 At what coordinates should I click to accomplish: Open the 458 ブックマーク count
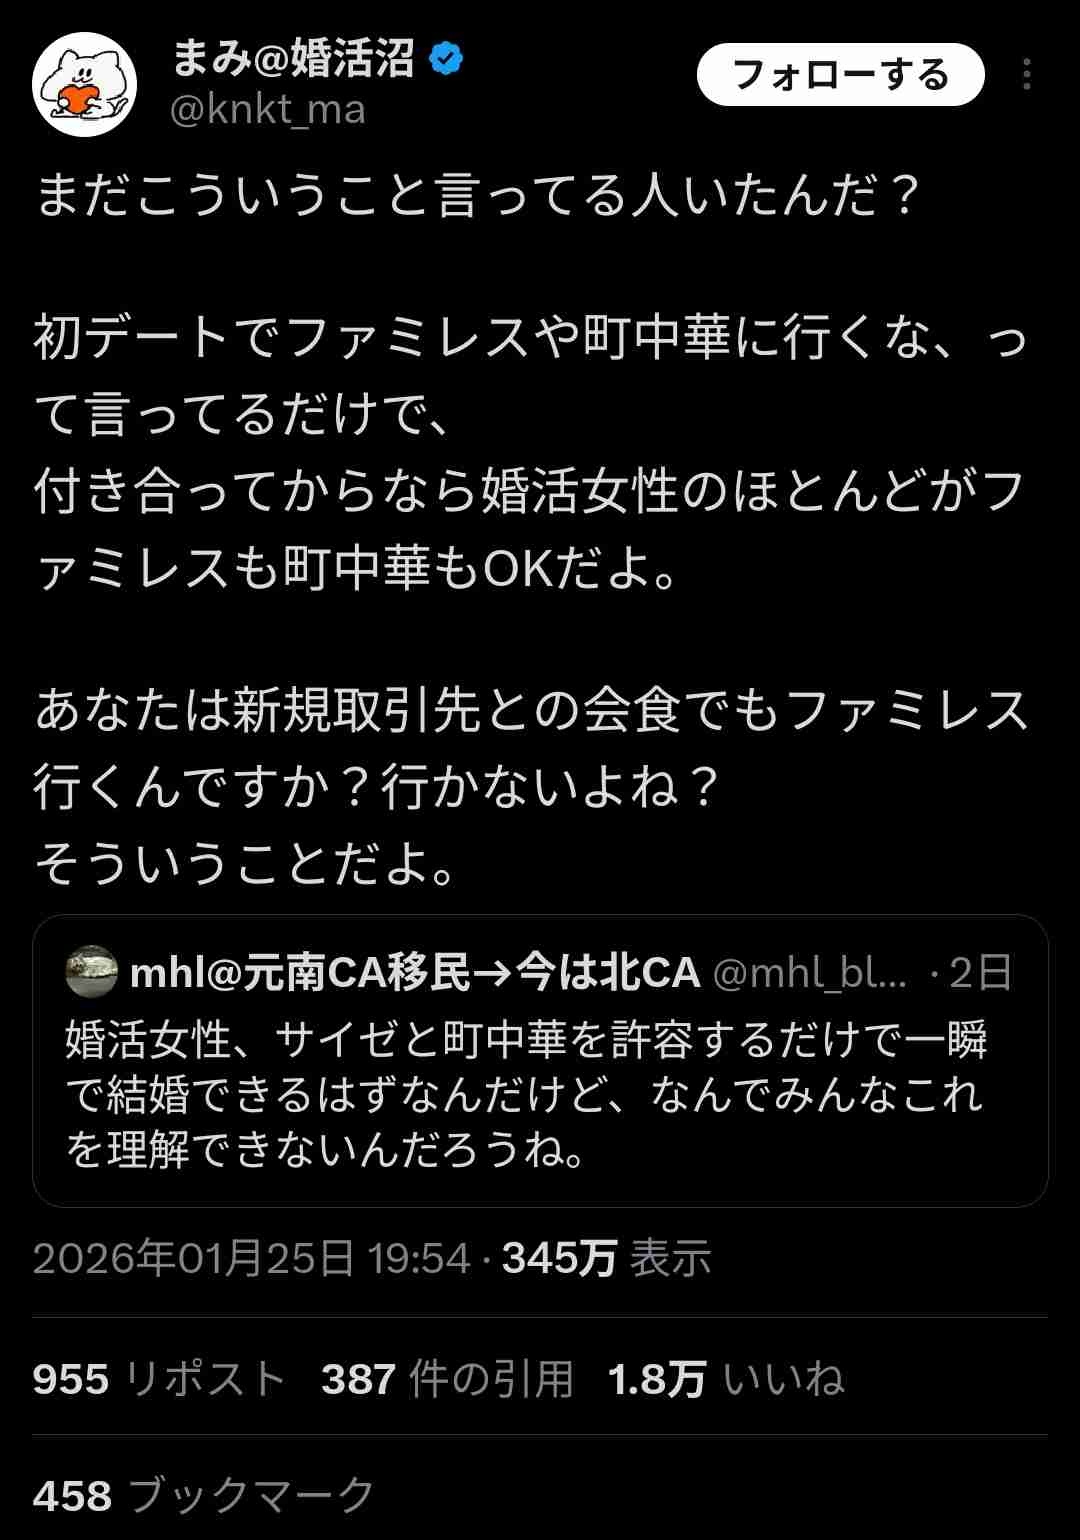(x=203, y=1496)
